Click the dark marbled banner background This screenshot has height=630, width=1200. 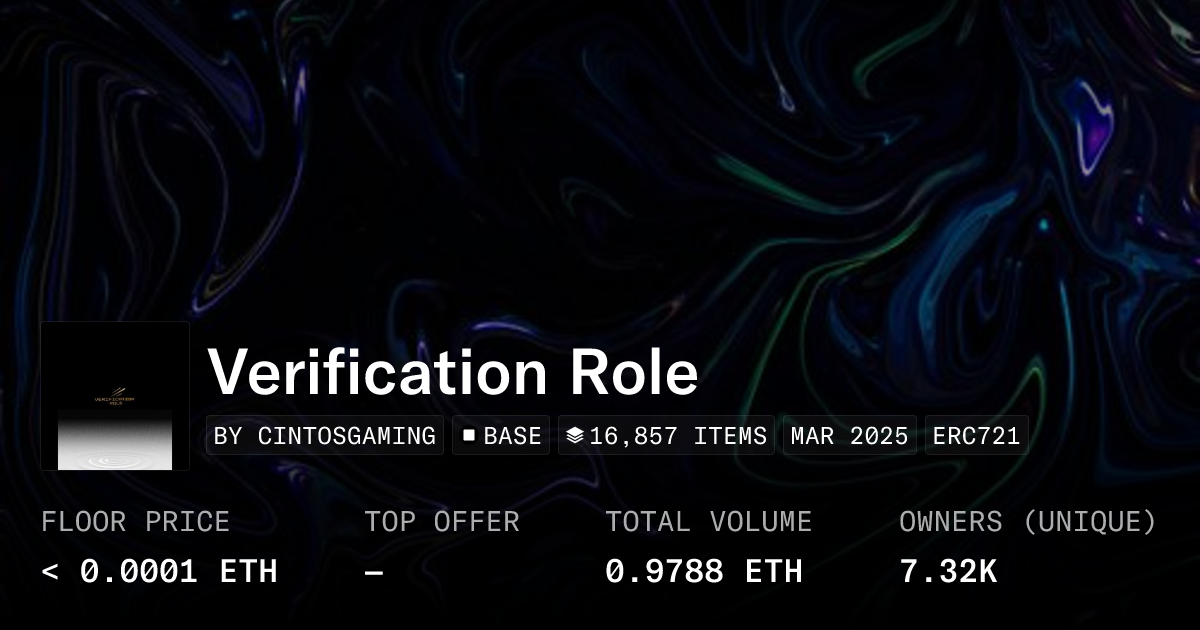click(x=400, y=150)
